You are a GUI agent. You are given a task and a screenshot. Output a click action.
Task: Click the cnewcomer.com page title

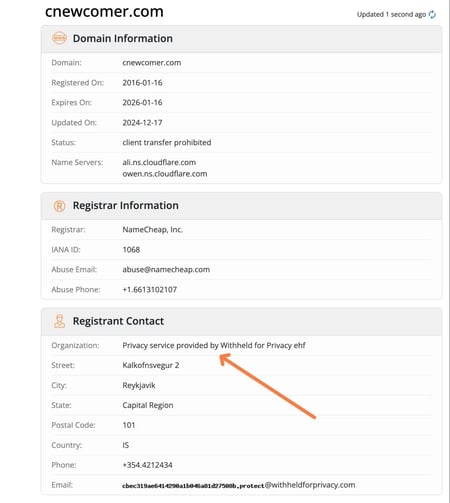point(104,11)
